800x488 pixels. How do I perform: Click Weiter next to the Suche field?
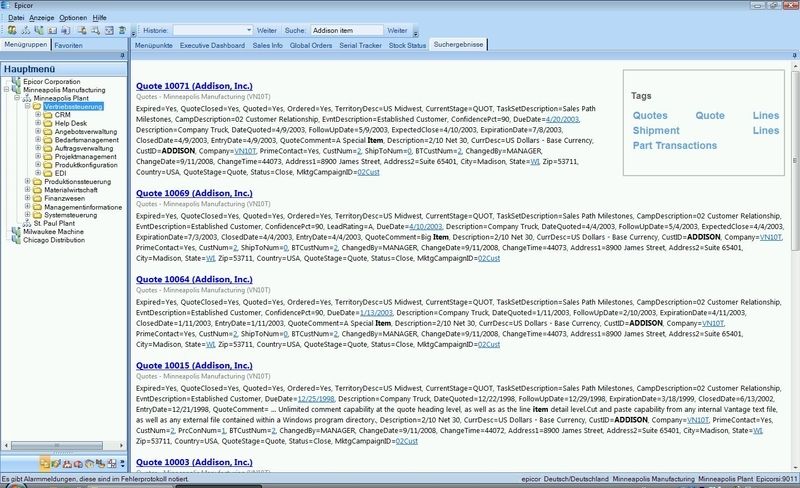point(397,31)
